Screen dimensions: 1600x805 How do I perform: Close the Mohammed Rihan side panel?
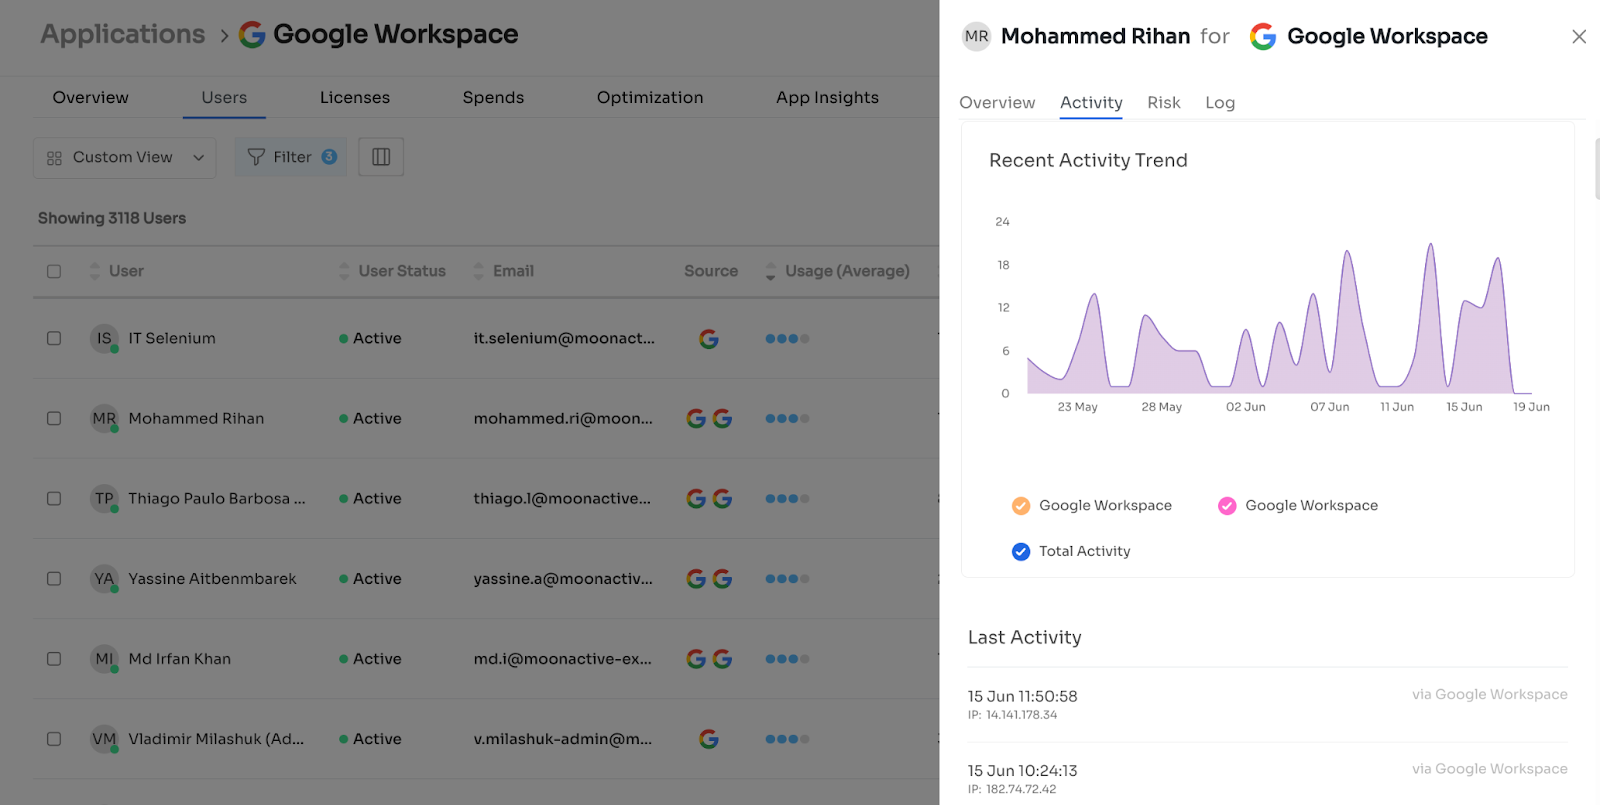pyautogui.click(x=1579, y=37)
